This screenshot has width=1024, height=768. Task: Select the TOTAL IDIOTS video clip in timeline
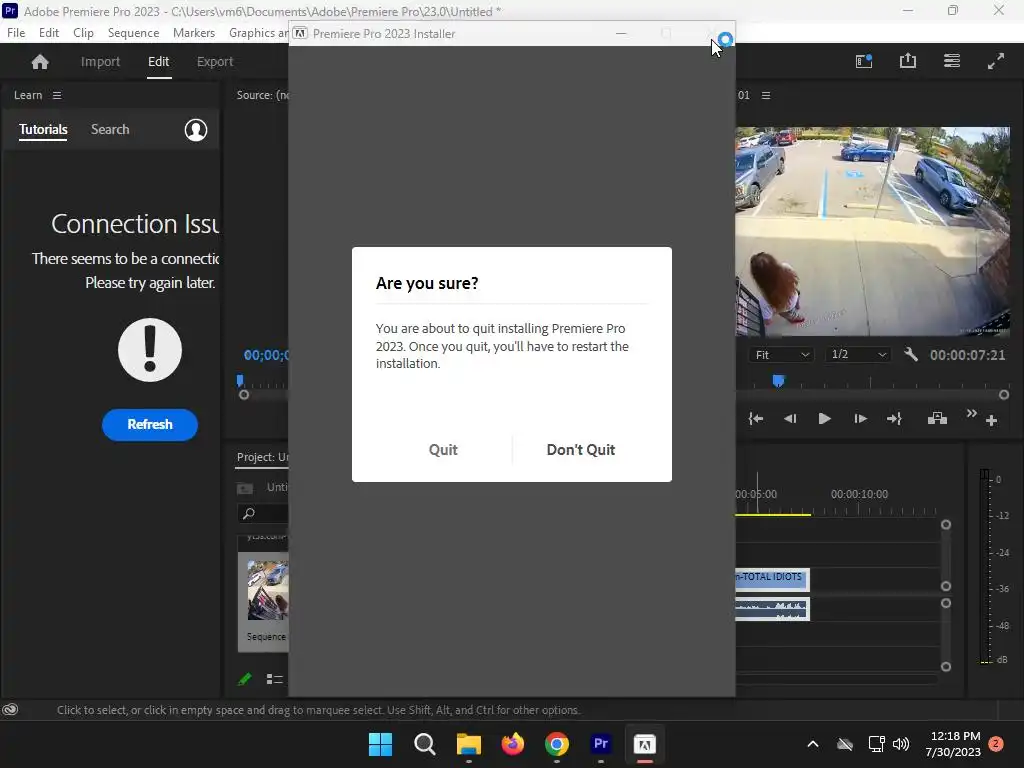tap(773, 579)
